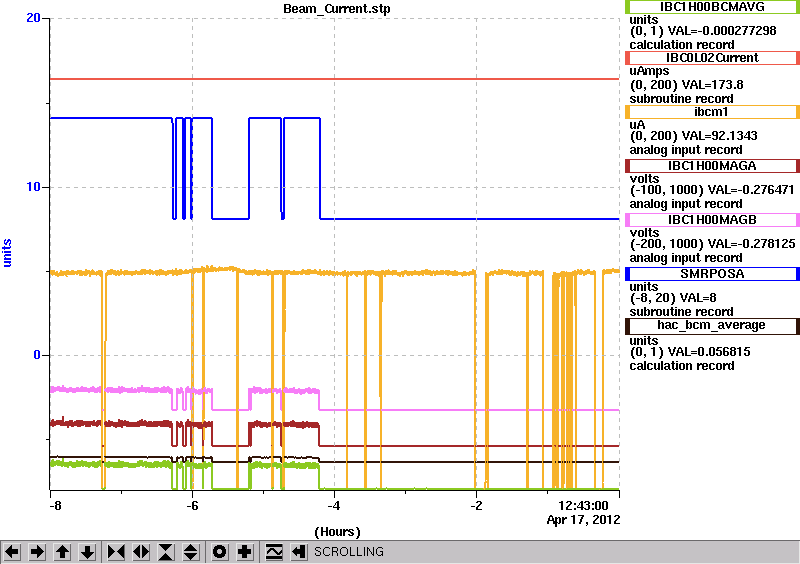Zoom in on value axis (hourglass triangles)

(x=166, y=552)
